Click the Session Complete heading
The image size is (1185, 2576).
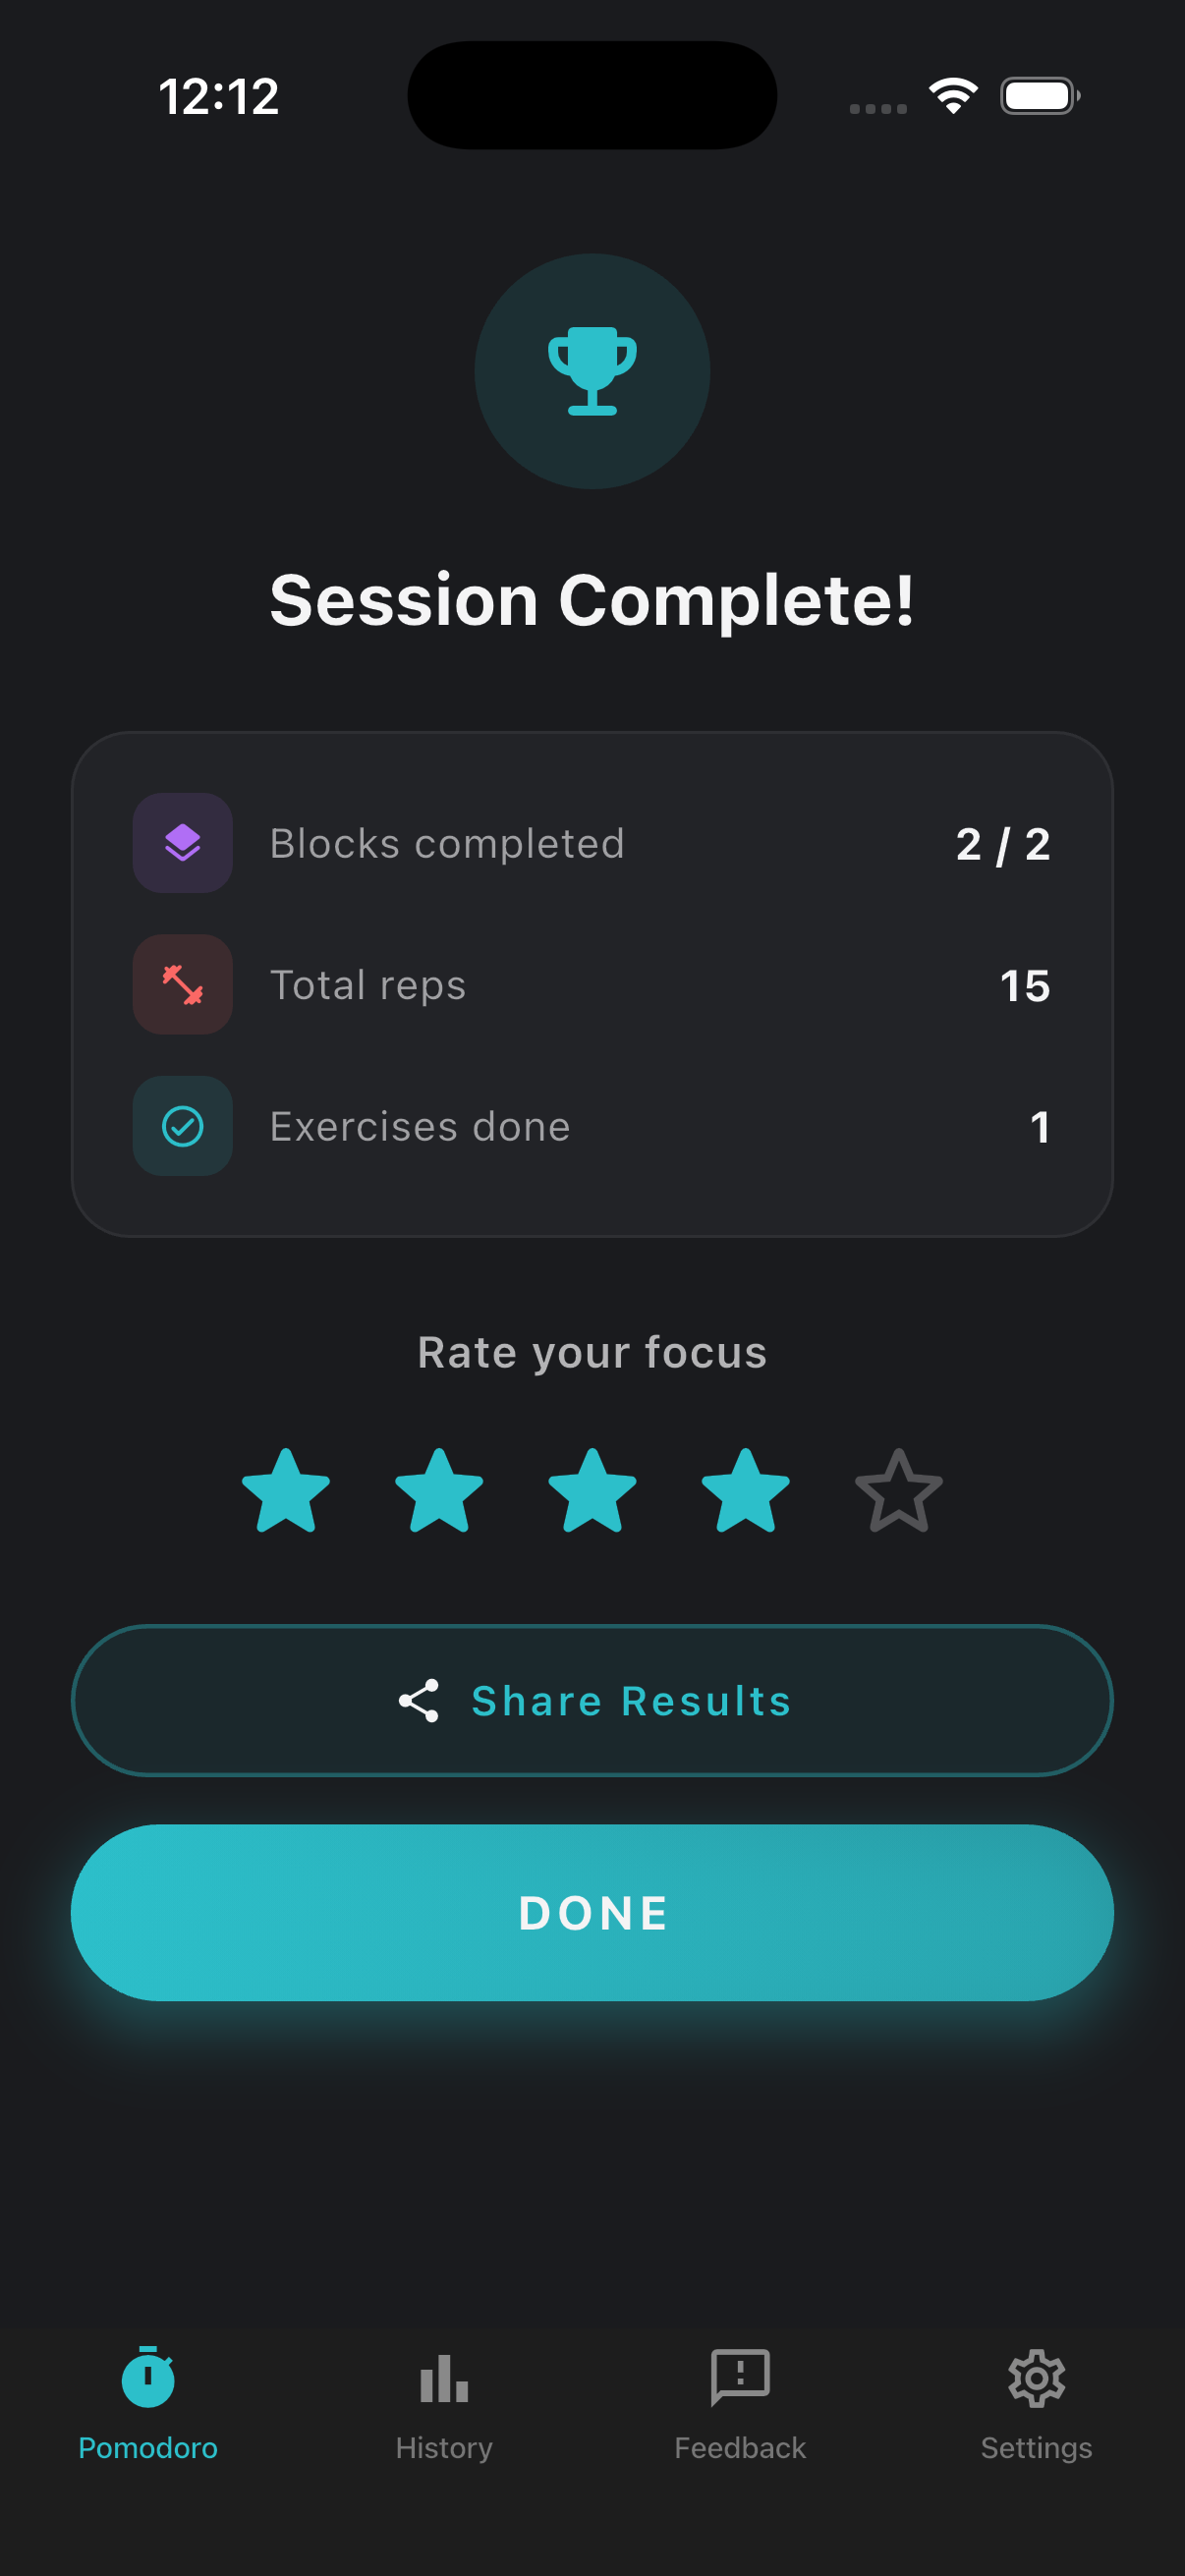pyautogui.click(x=592, y=600)
